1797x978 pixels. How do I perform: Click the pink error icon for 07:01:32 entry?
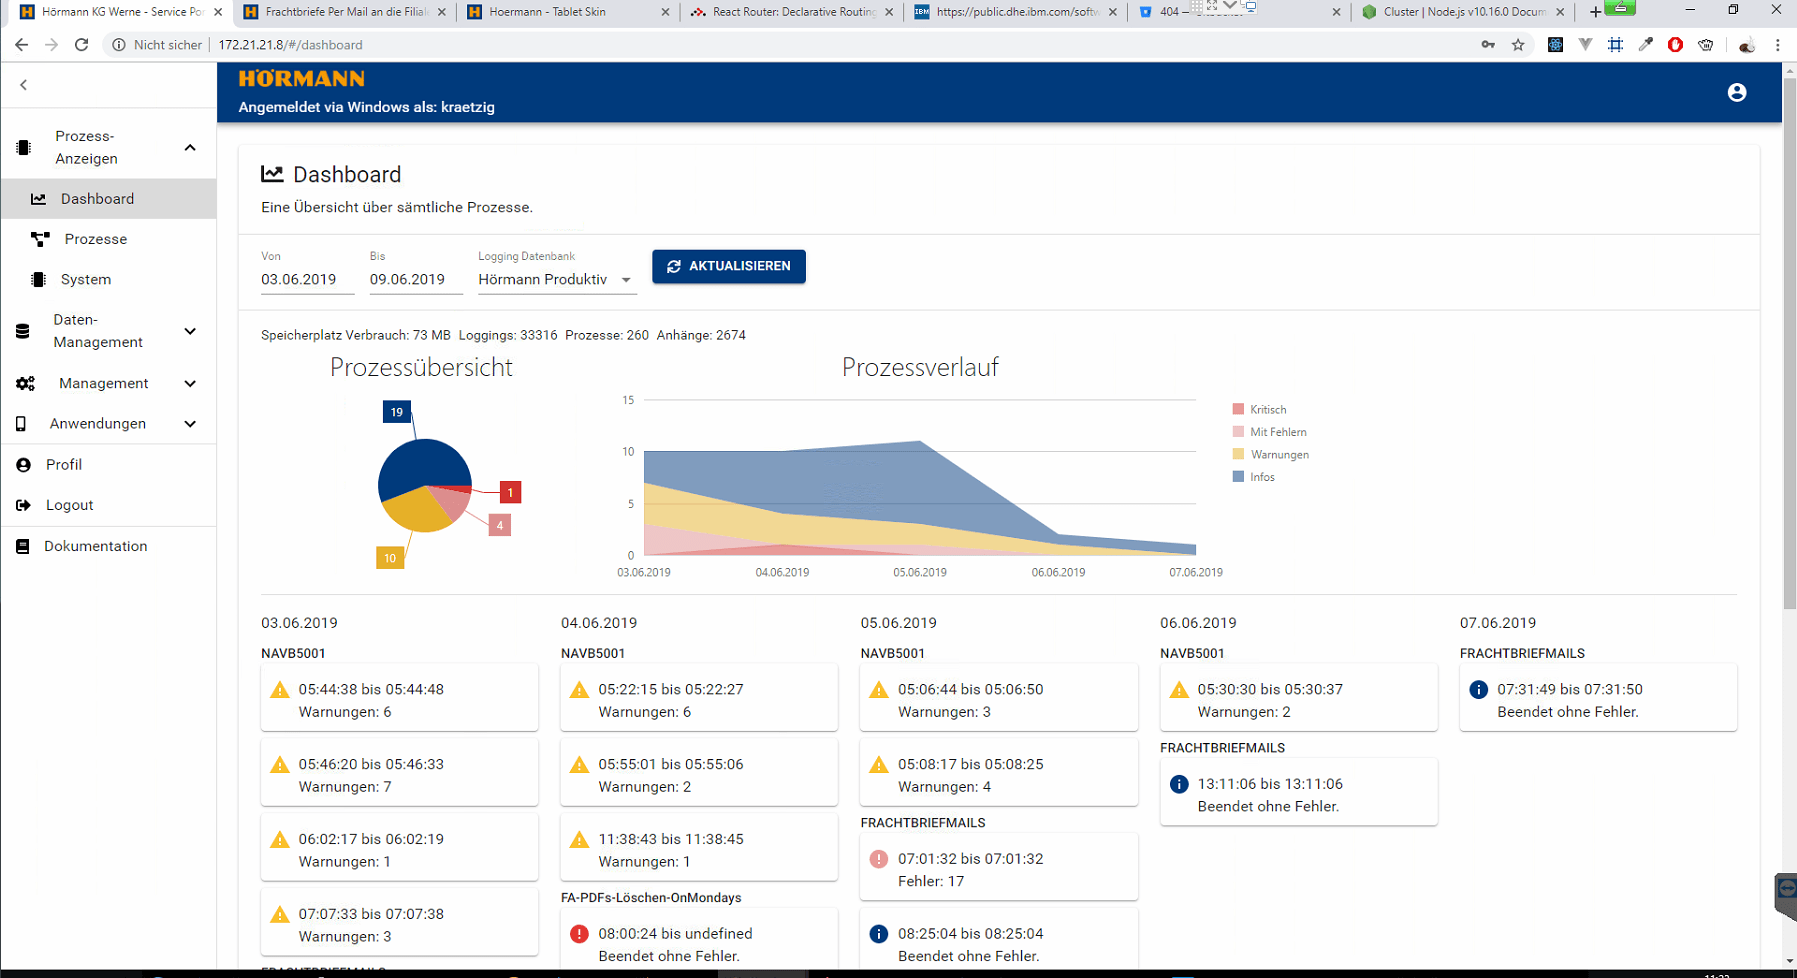pos(879,859)
